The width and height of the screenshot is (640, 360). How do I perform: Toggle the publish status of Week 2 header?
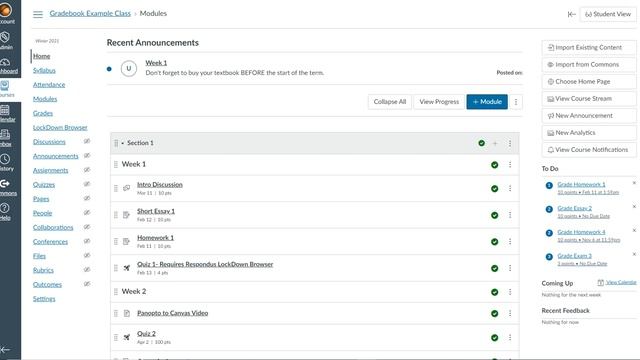point(495,292)
